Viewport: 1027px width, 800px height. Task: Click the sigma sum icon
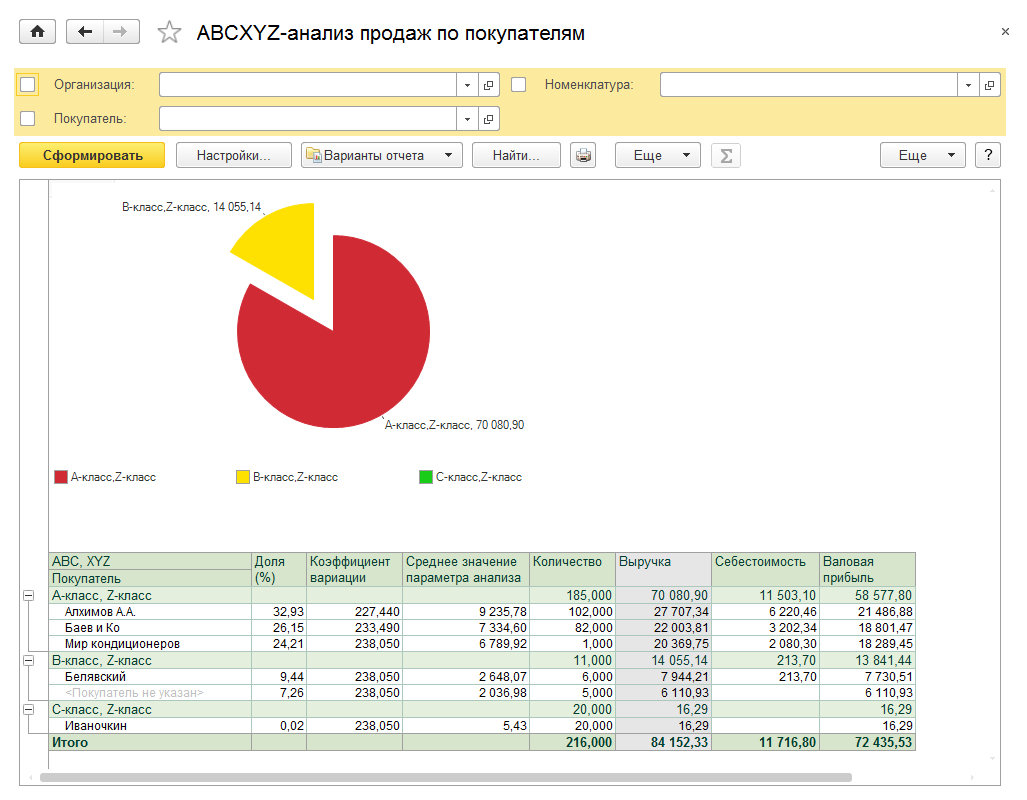pyautogui.click(x=726, y=155)
